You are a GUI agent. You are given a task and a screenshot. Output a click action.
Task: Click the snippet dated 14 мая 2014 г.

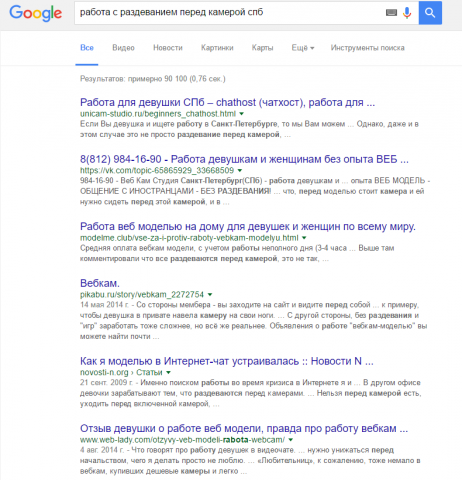point(254,321)
